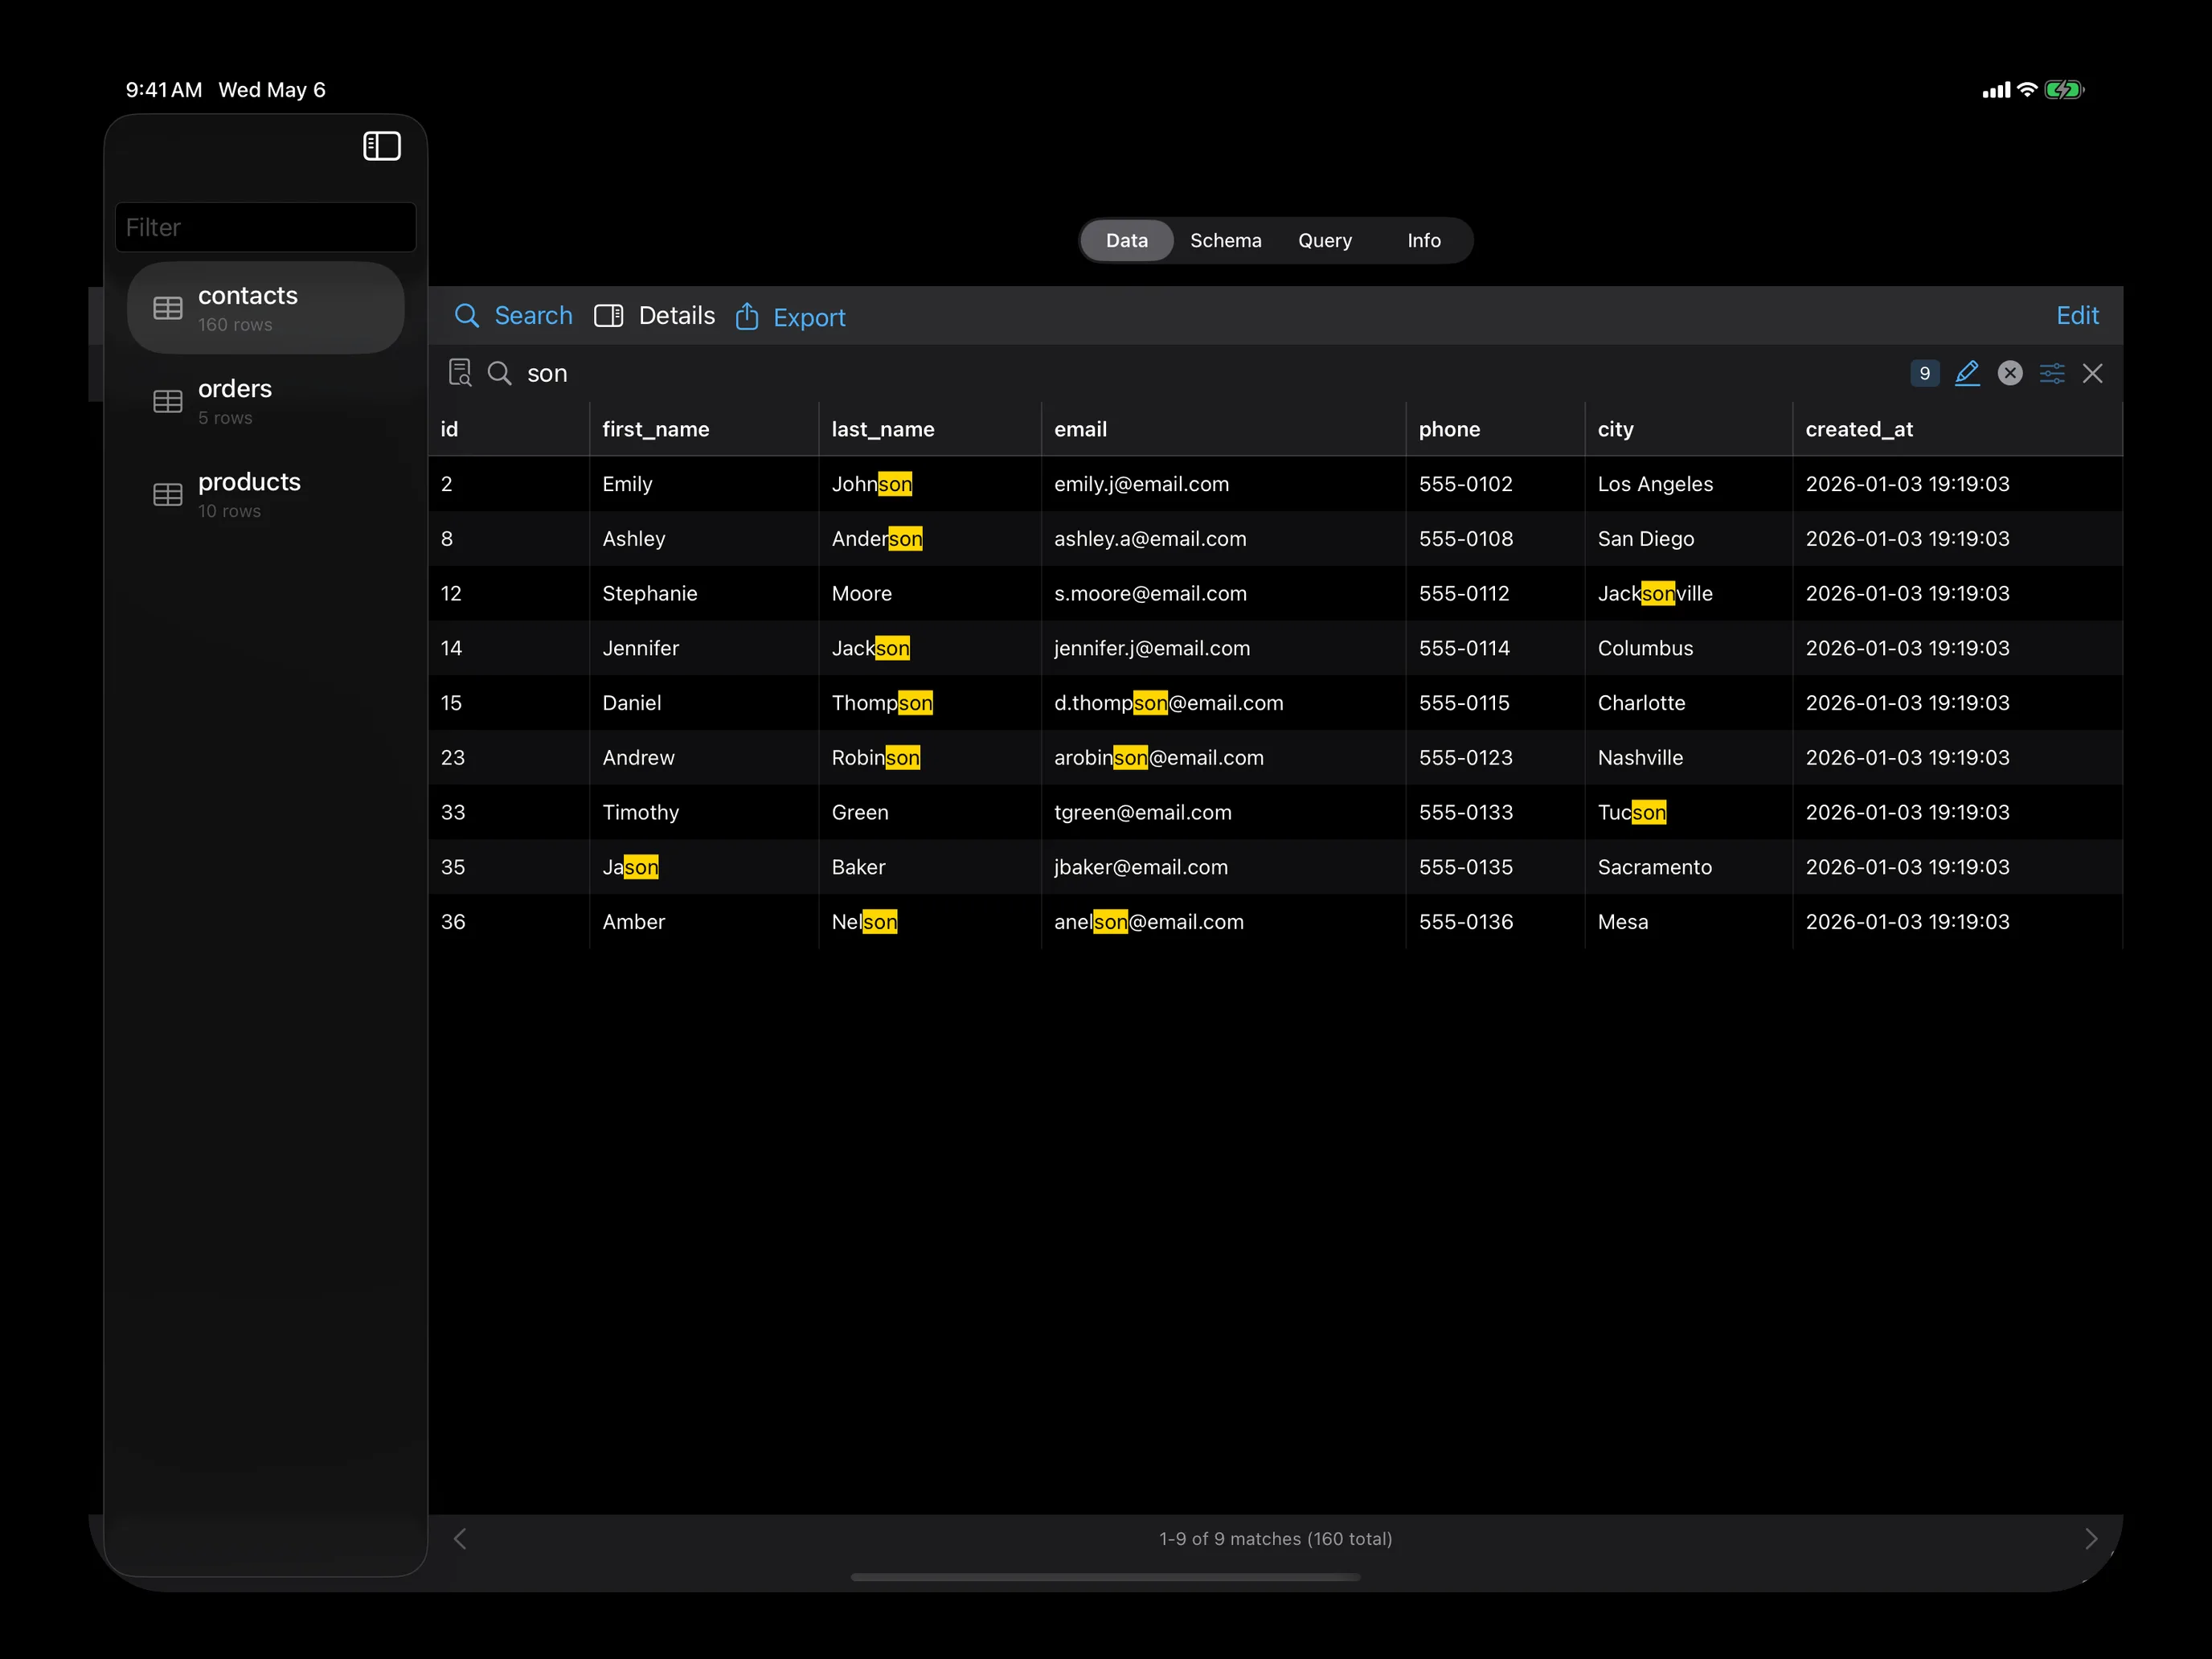Click phone cell '555-0102'
Screen dimensions: 2212x1659
pyautogui.click(x=1496, y=484)
